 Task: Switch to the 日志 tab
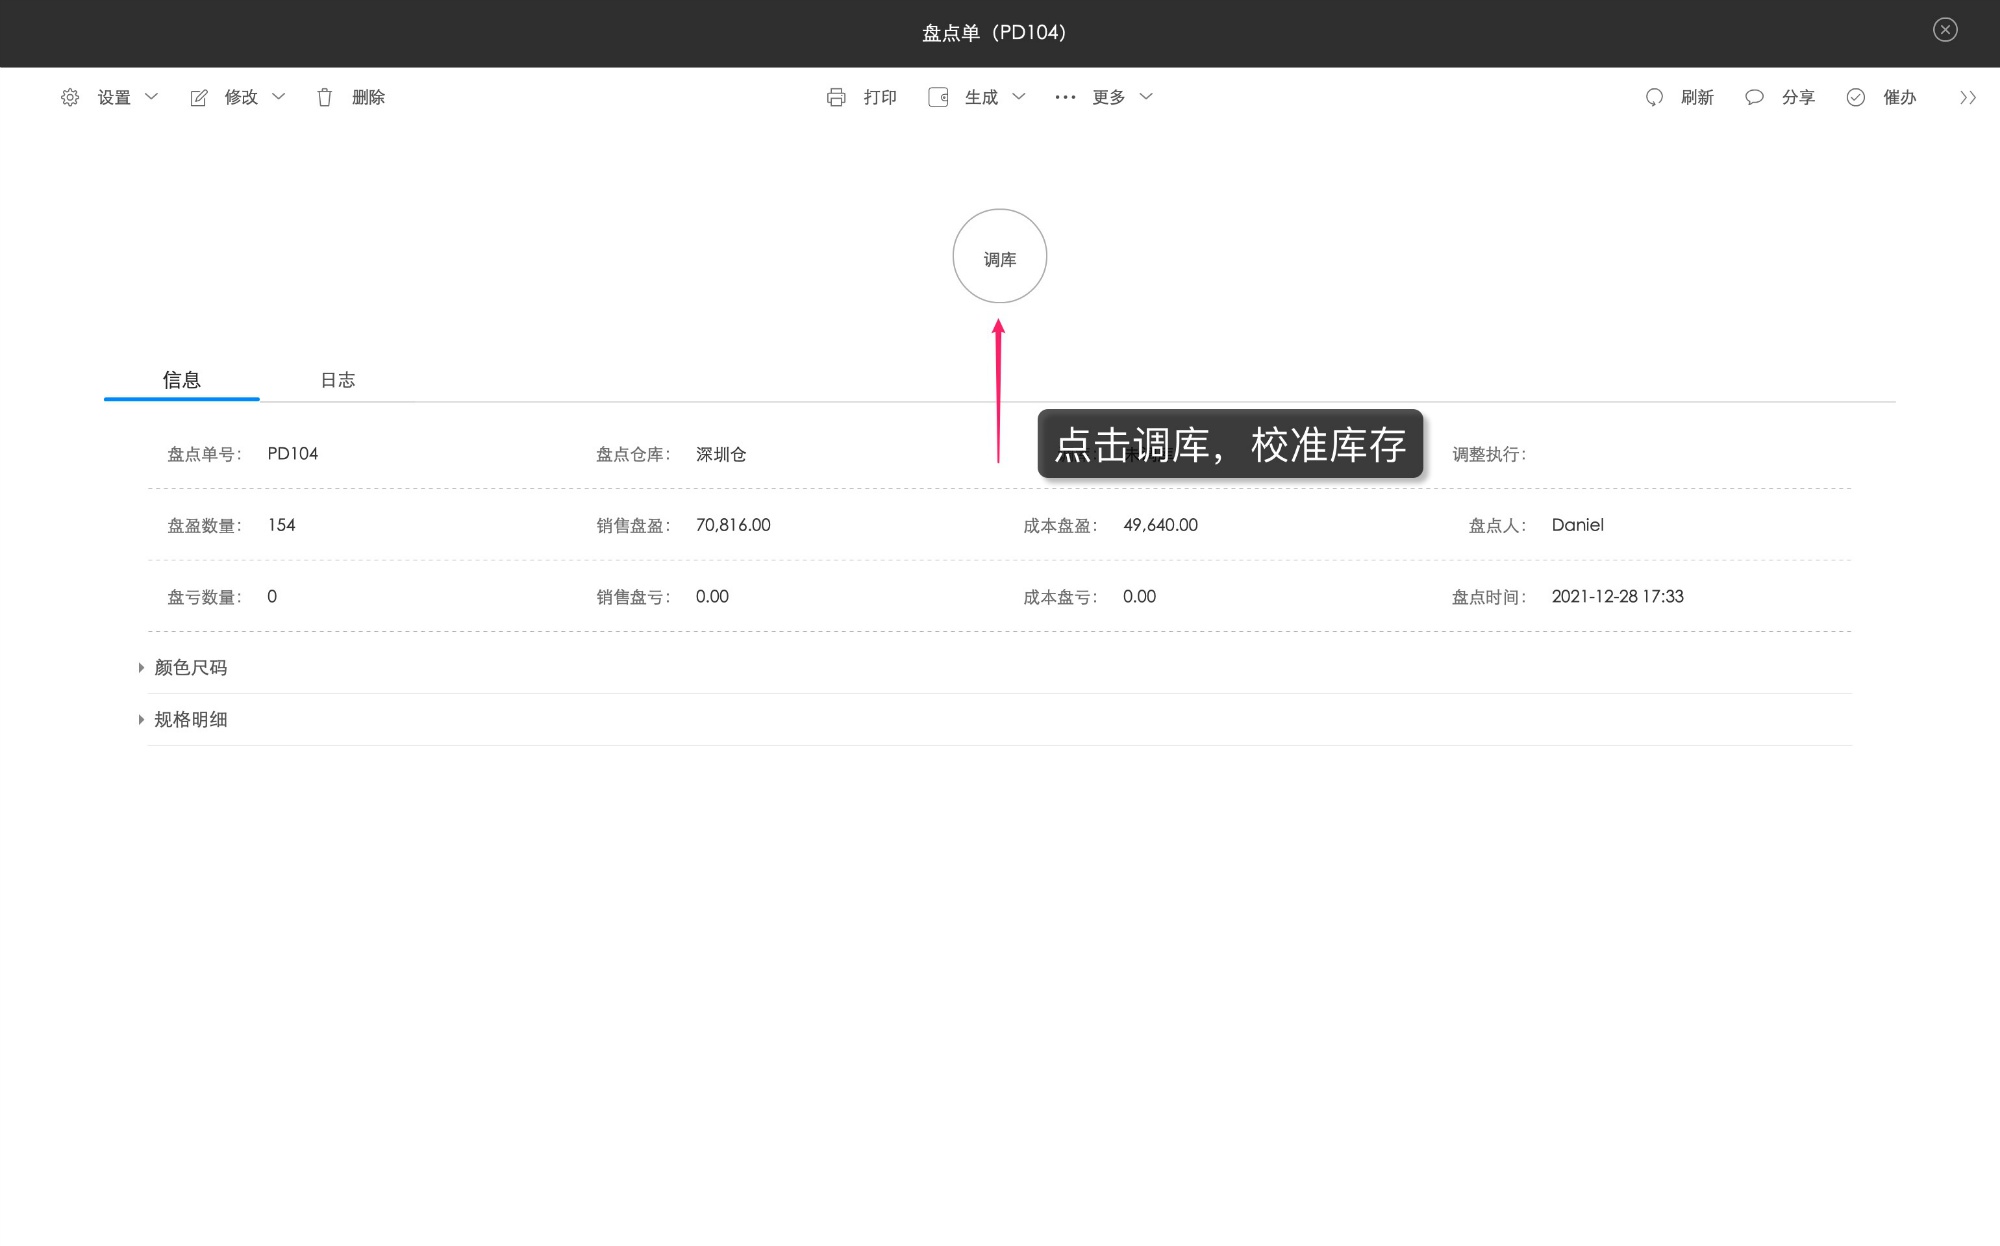click(338, 380)
